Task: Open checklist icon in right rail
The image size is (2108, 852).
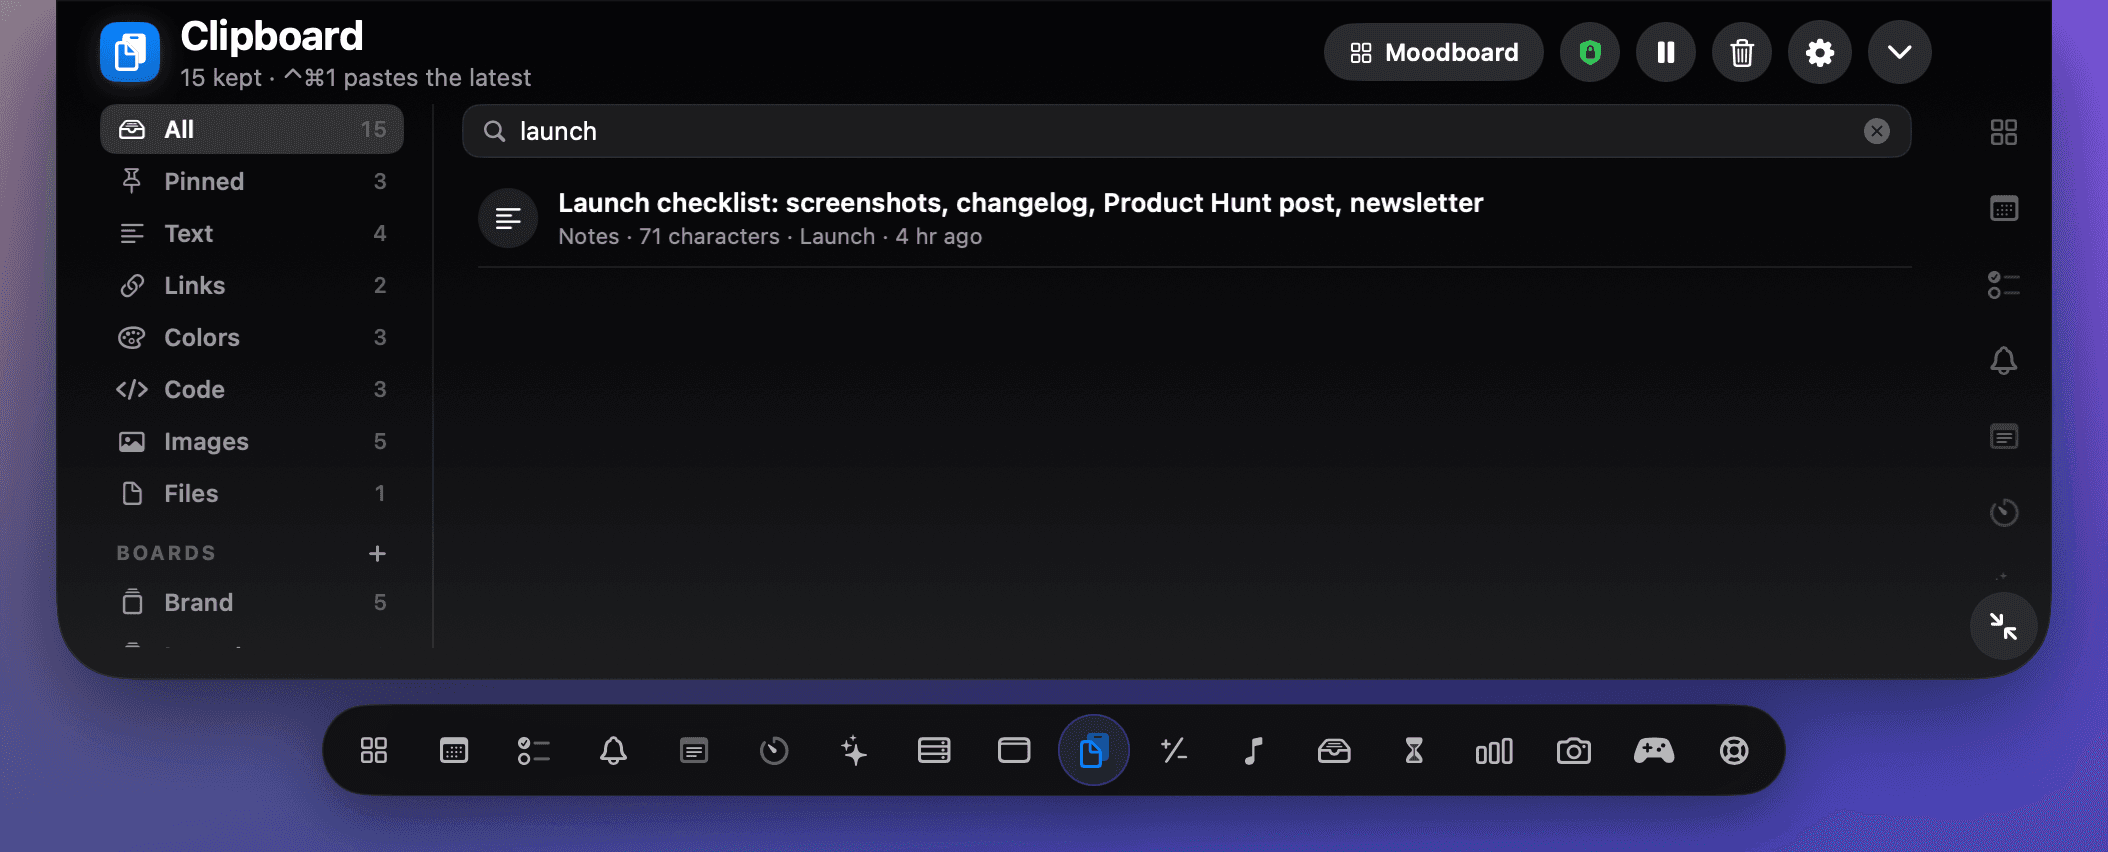Action: [x=2004, y=285]
